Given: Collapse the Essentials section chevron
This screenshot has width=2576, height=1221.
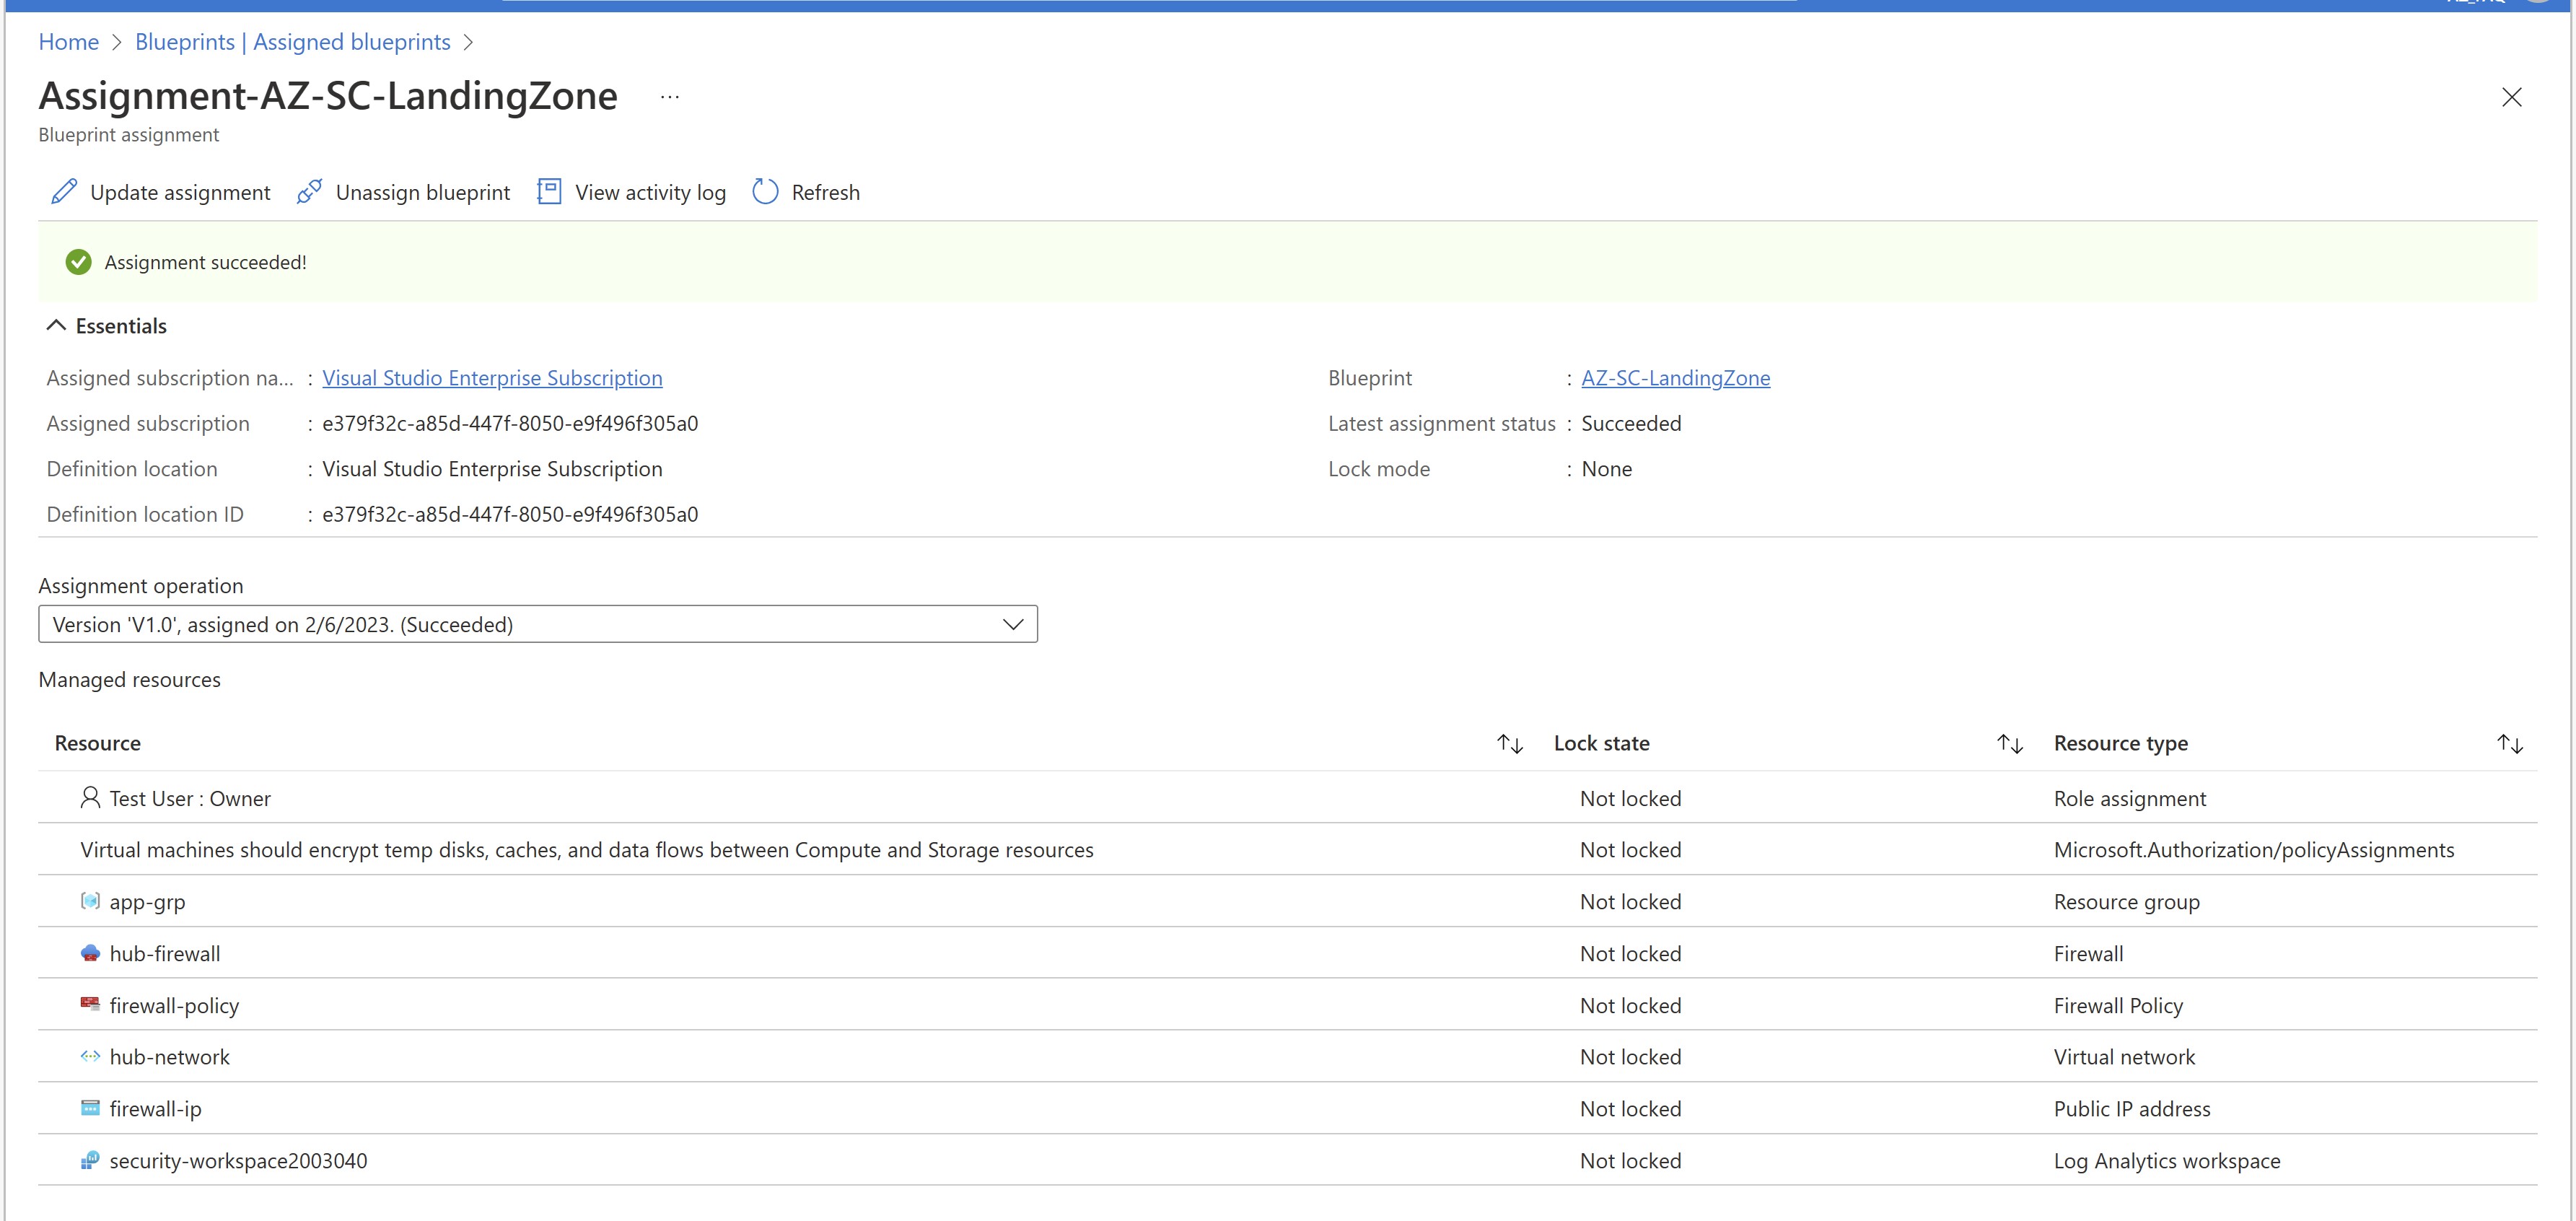Looking at the screenshot, I should click(x=56, y=325).
